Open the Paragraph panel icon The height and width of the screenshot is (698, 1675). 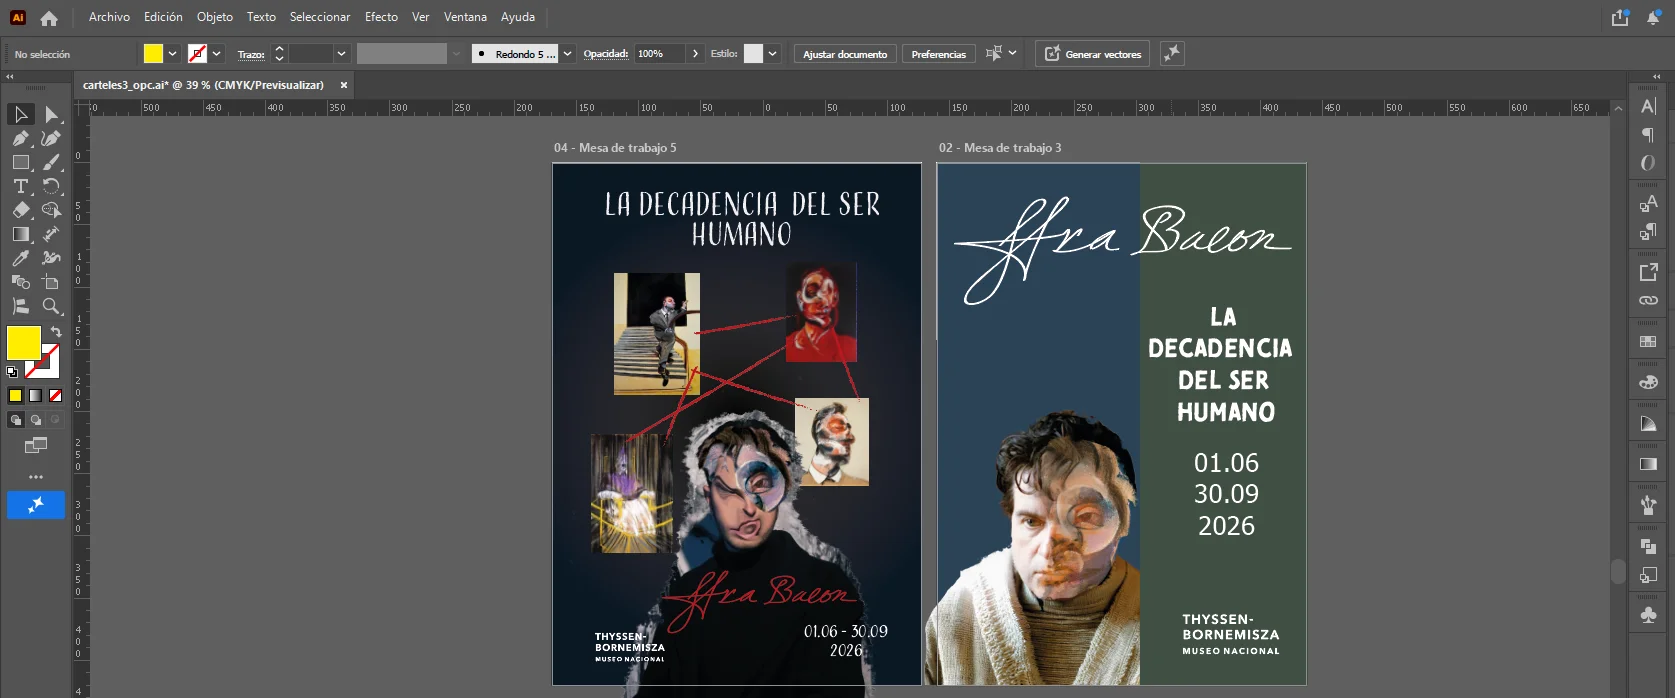click(x=1648, y=135)
